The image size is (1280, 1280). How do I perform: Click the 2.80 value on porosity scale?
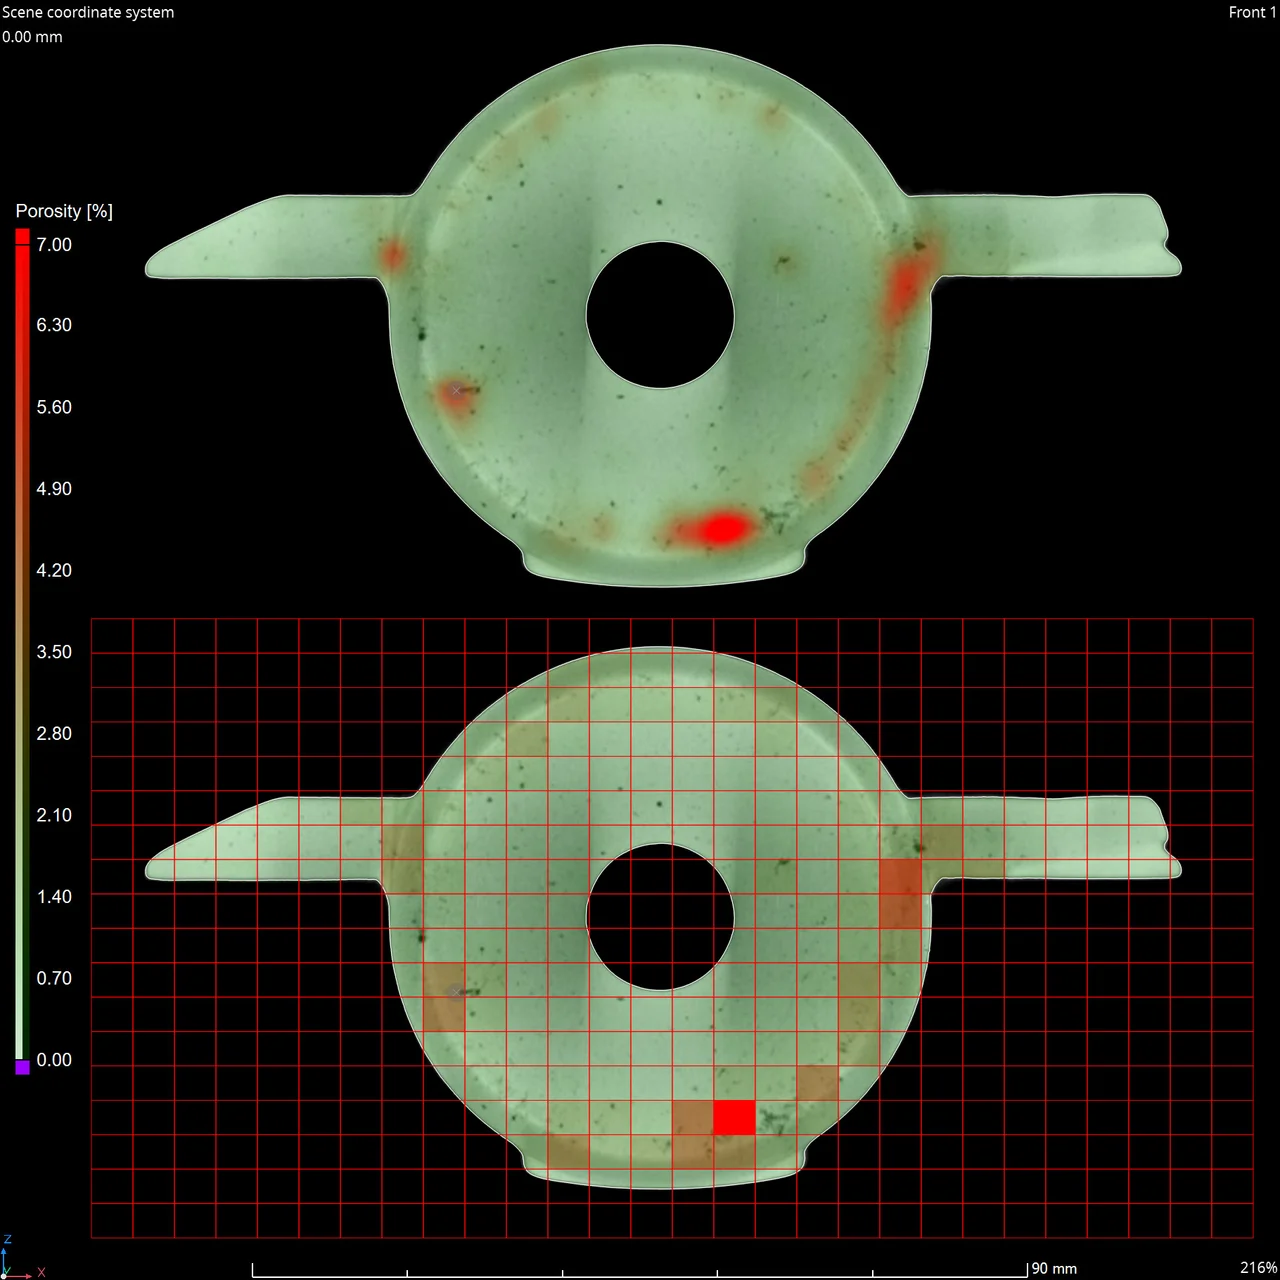[54, 734]
